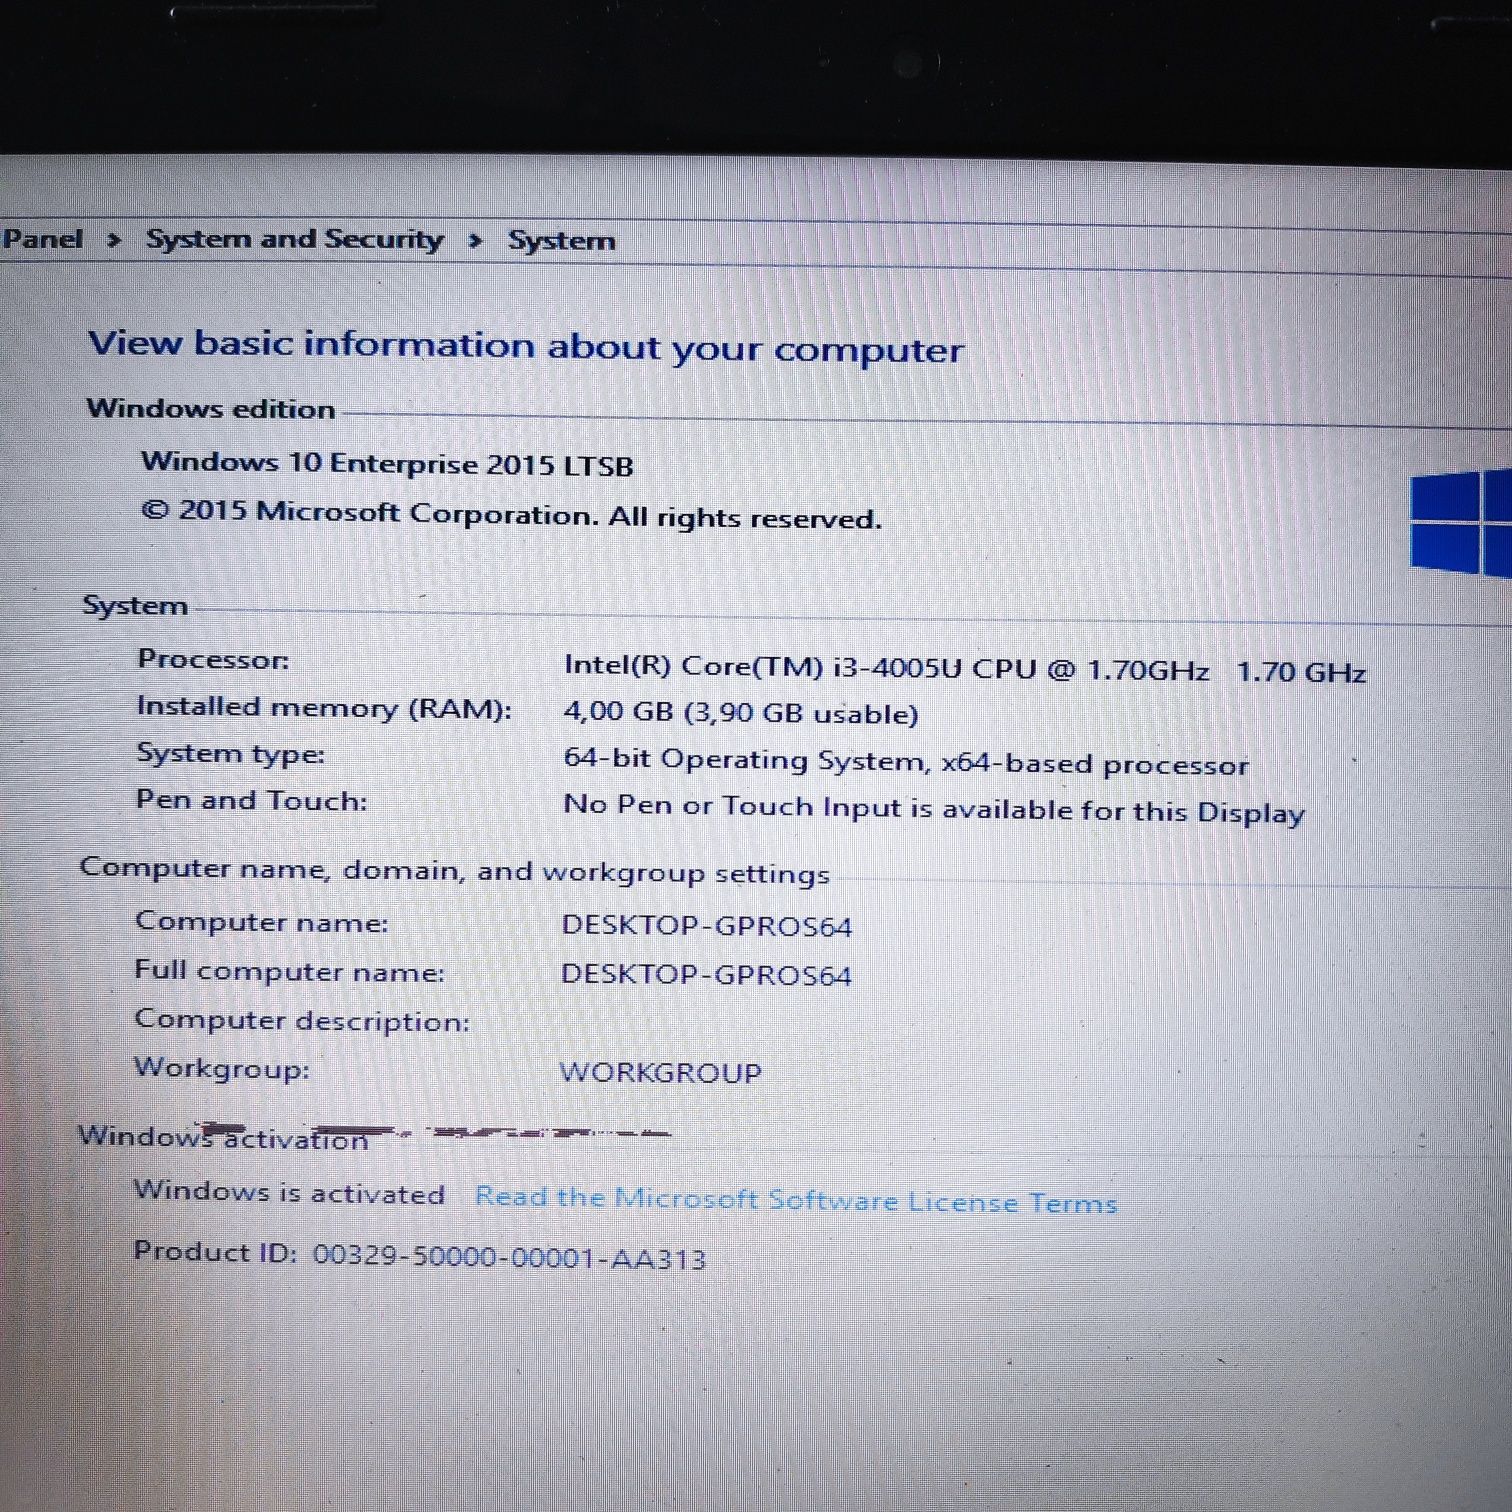Select the Microsoft Corporation copyright line
Image resolution: width=1512 pixels, height=1512 pixels.
(511, 515)
